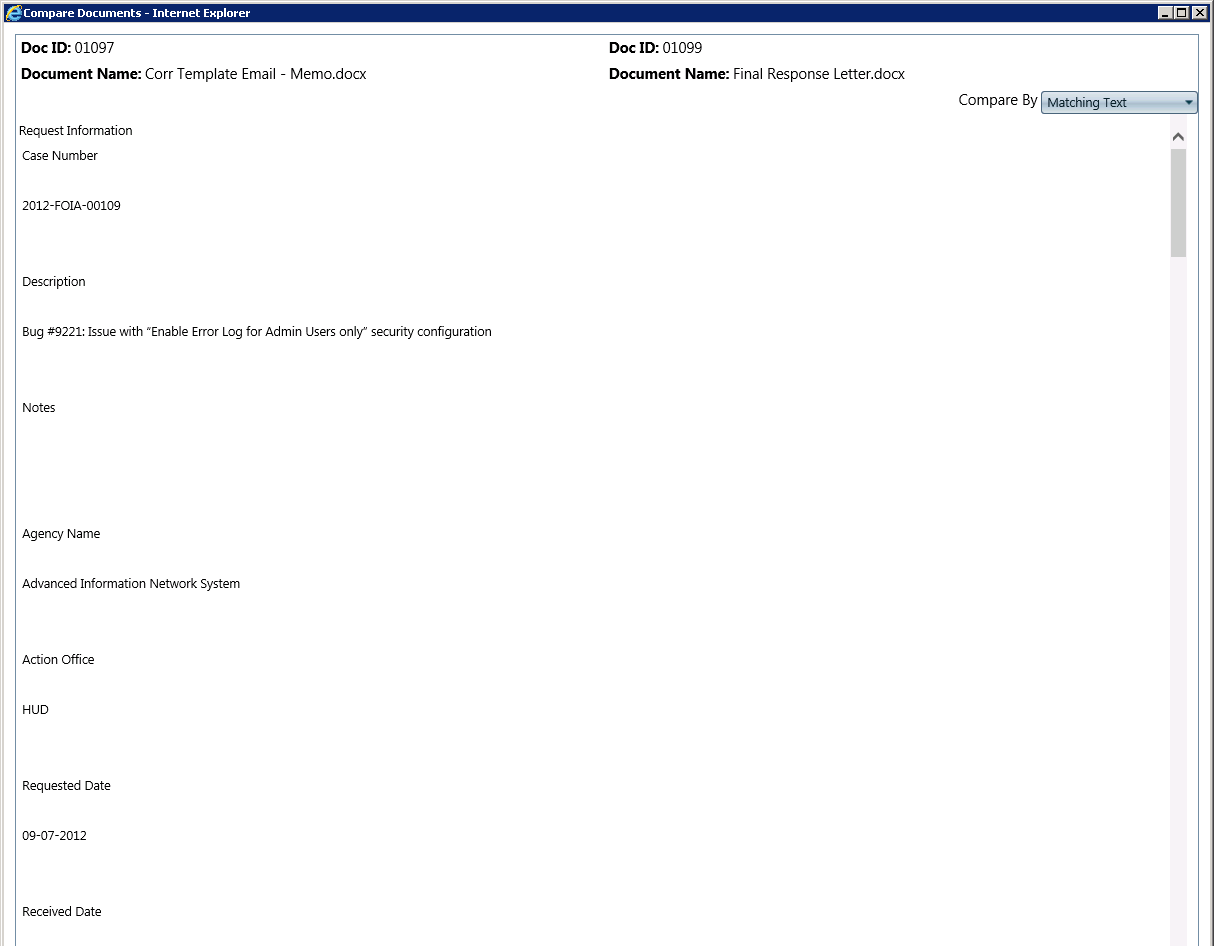Viewport: 1214px width, 946px height.
Task: Click the scroll up arrow
Action: point(1178,137)
